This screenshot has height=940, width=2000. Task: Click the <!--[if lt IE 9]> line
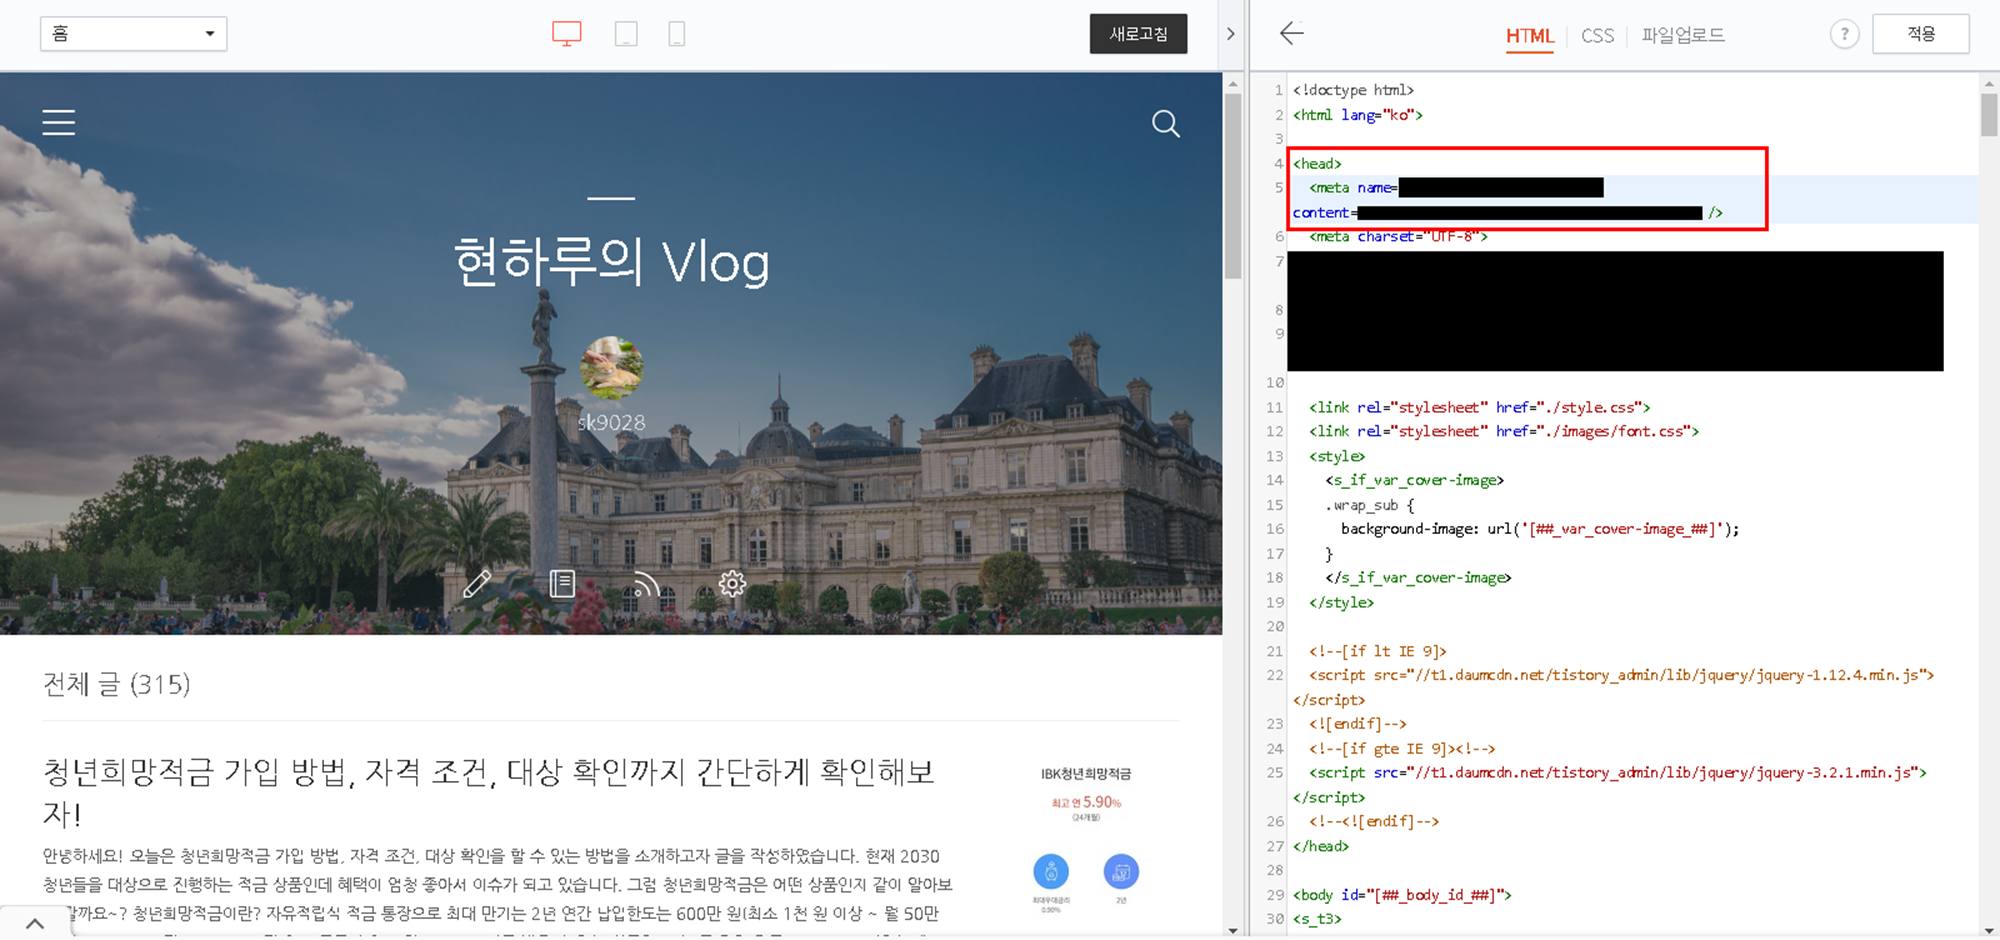pos(1377,652)
